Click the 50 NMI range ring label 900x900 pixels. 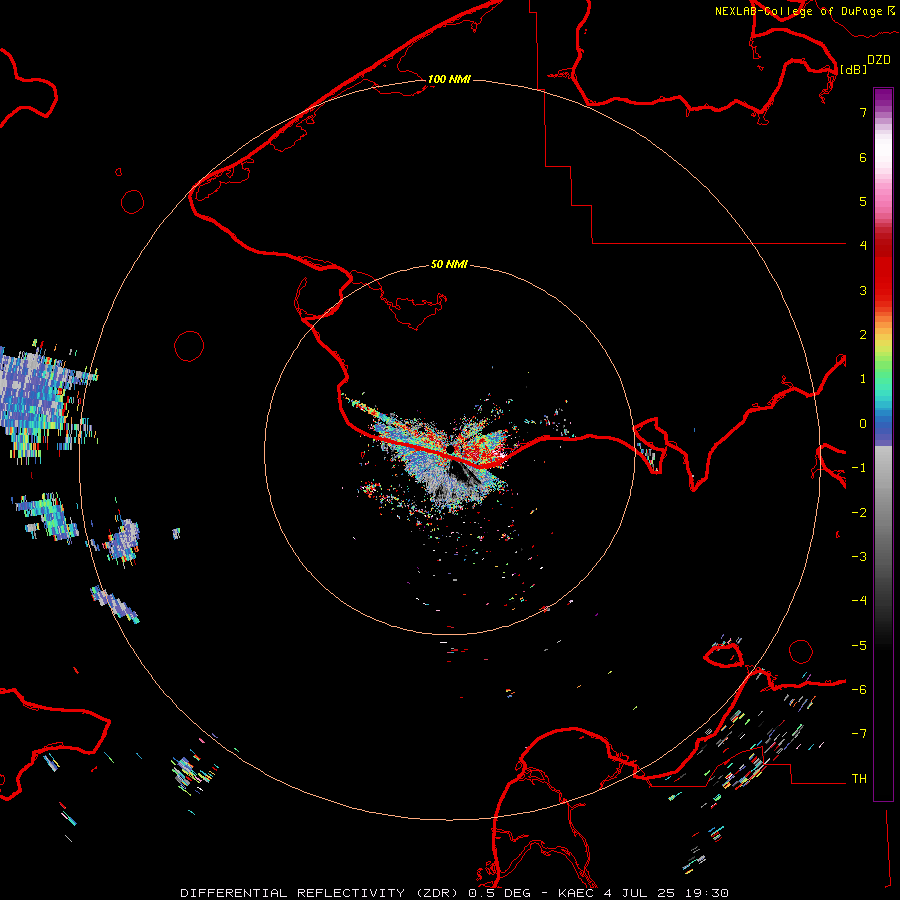tap(449, 264)
